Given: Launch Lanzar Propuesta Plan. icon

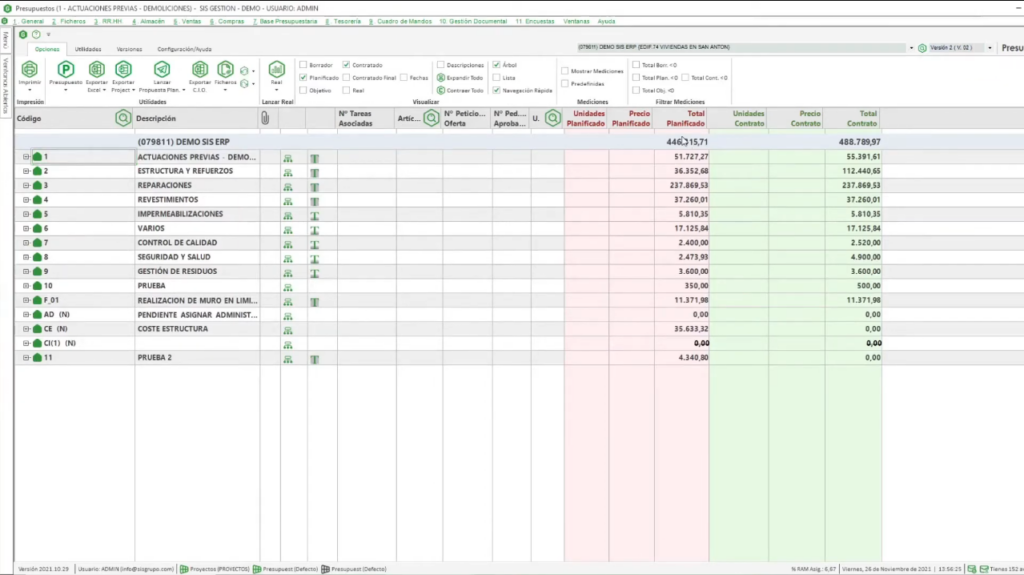Looking at the screenshot, I should 161,69.
